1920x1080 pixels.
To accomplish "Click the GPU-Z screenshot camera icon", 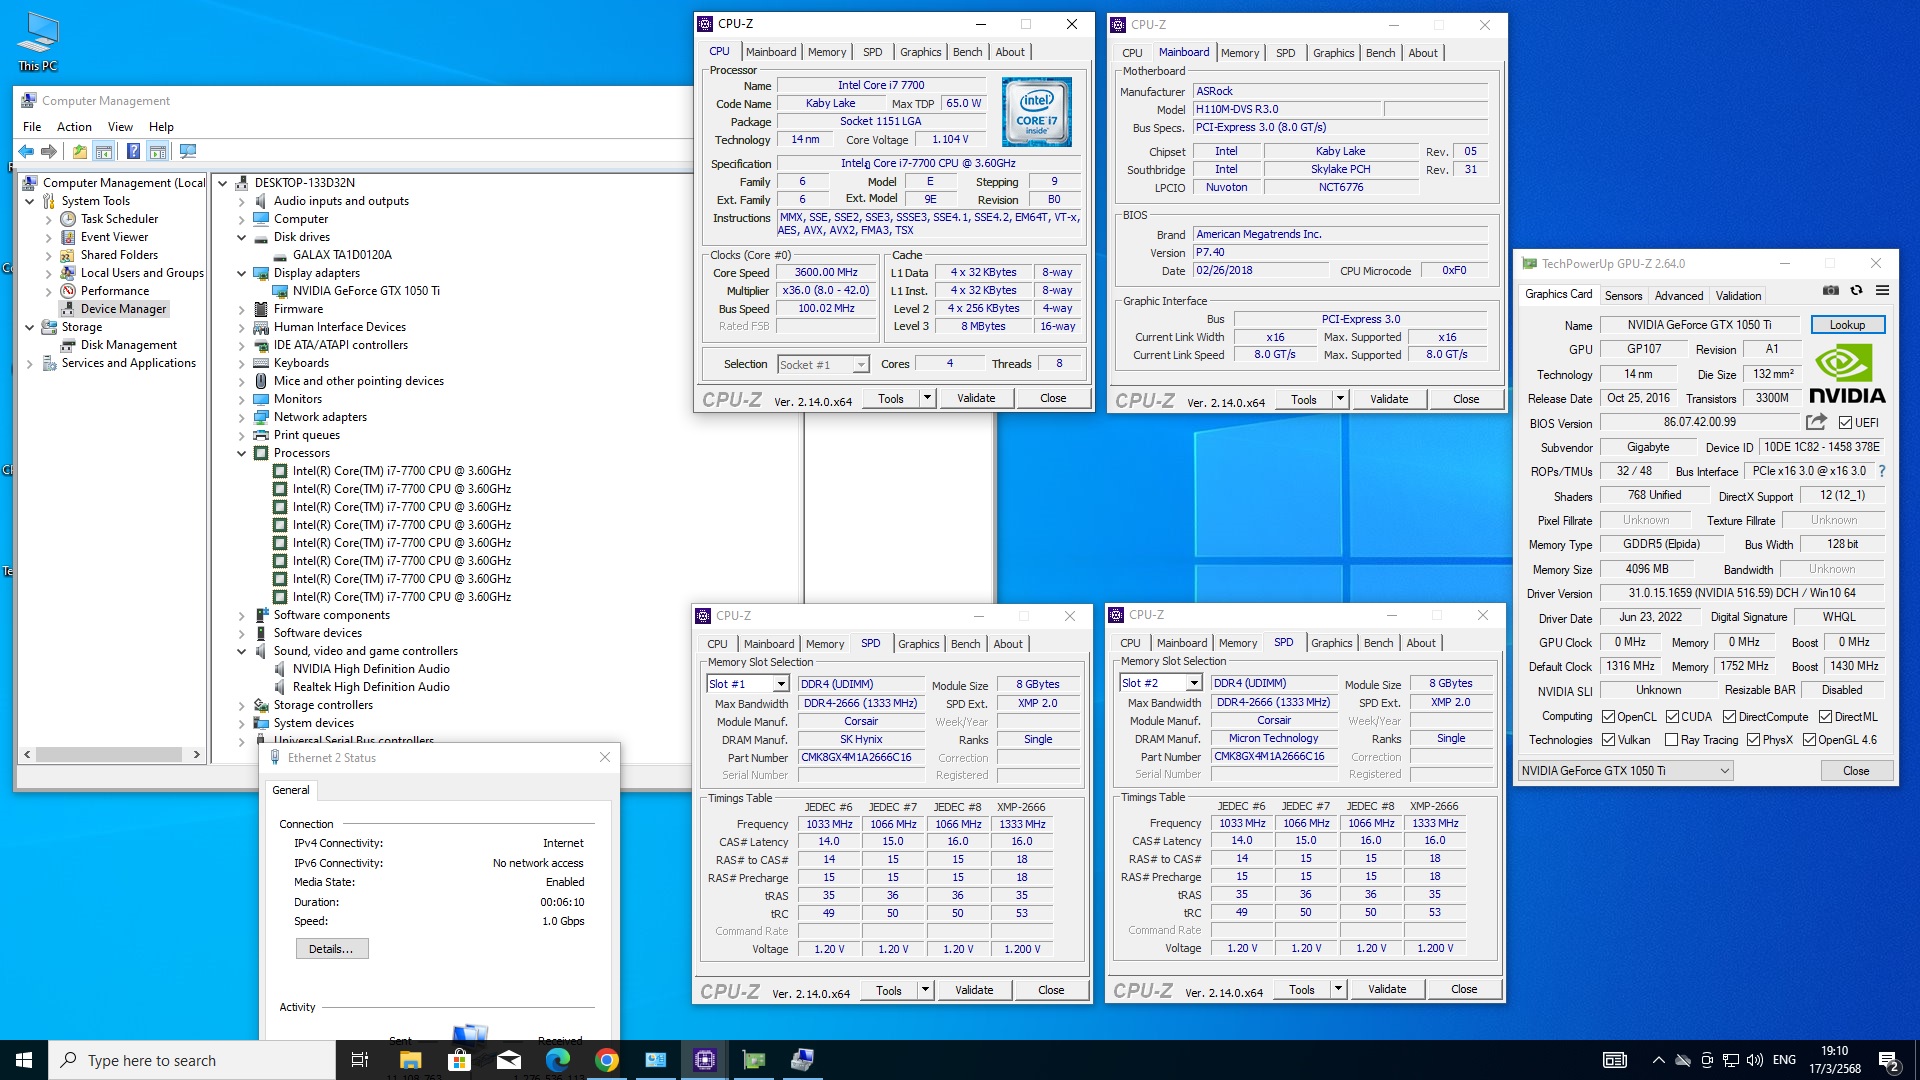I will [x=1830, y=290].
